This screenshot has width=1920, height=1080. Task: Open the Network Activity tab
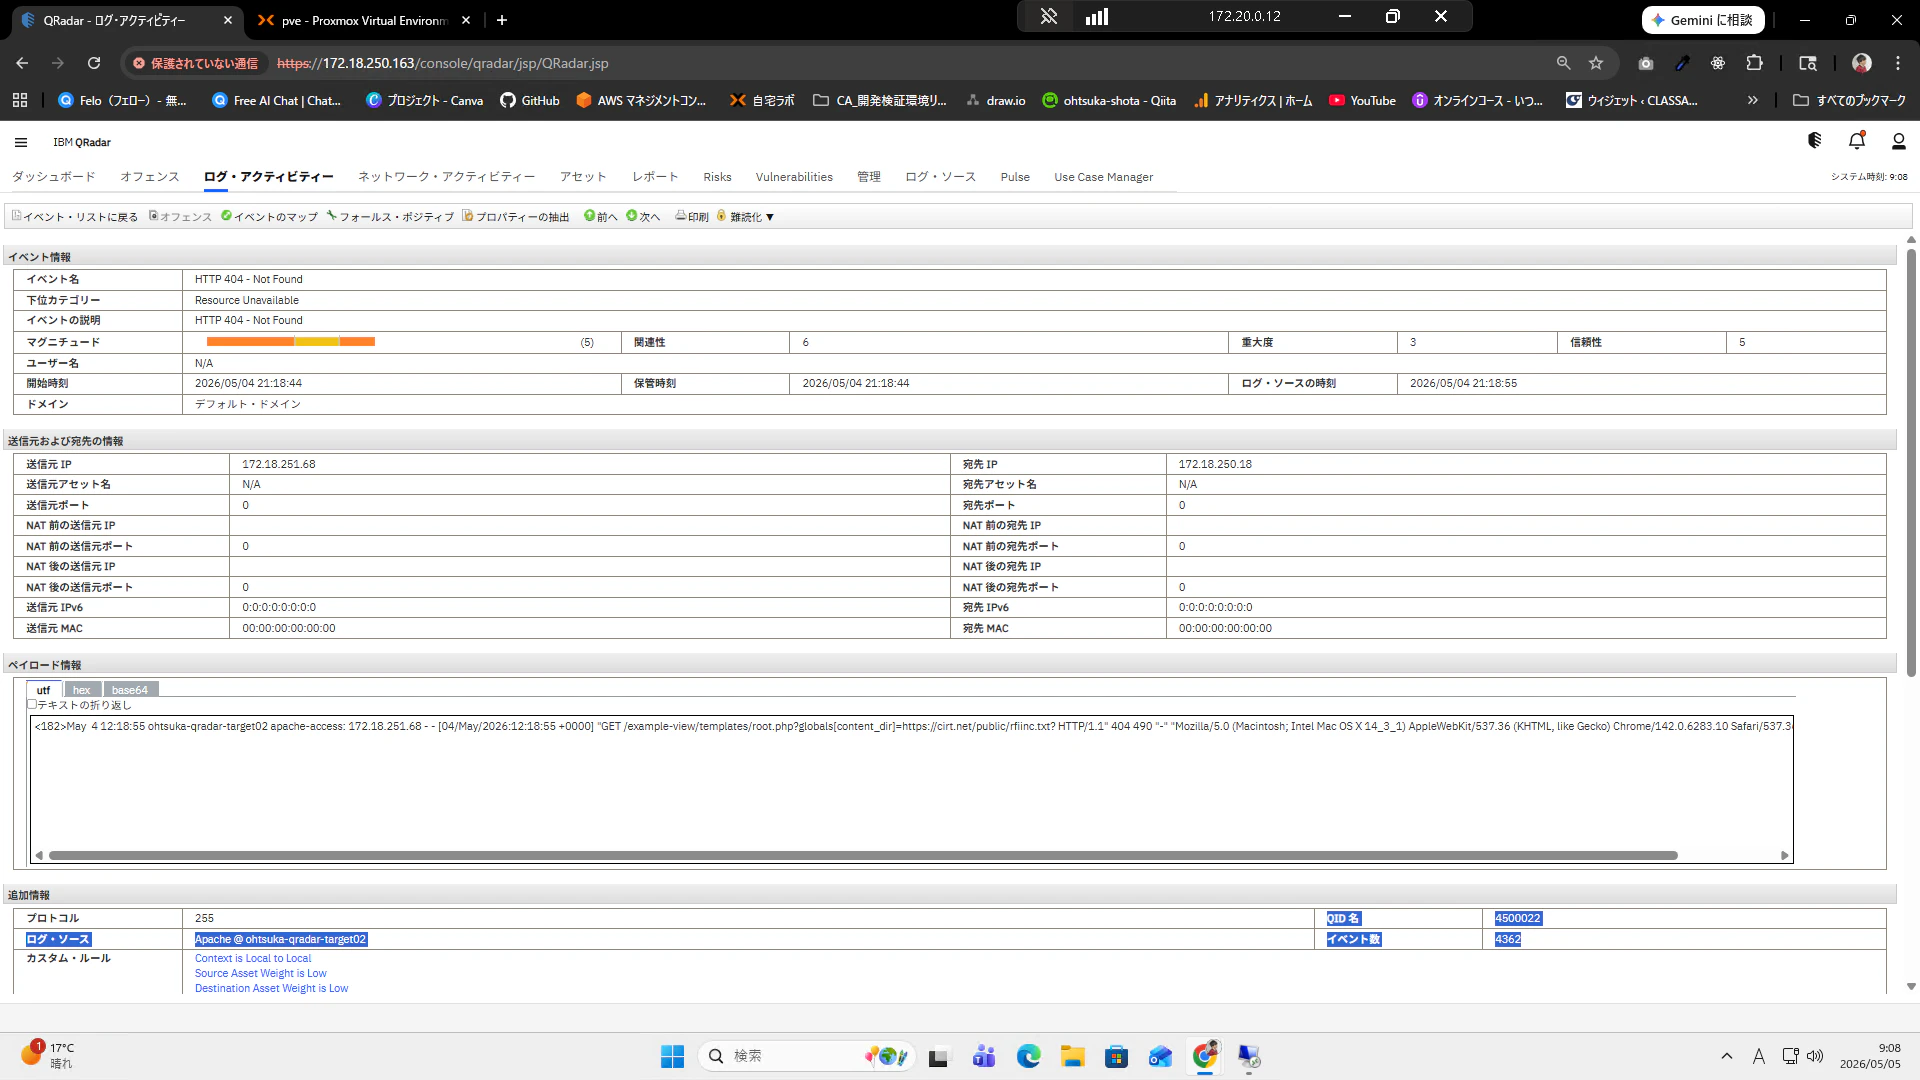click(447, 177)
